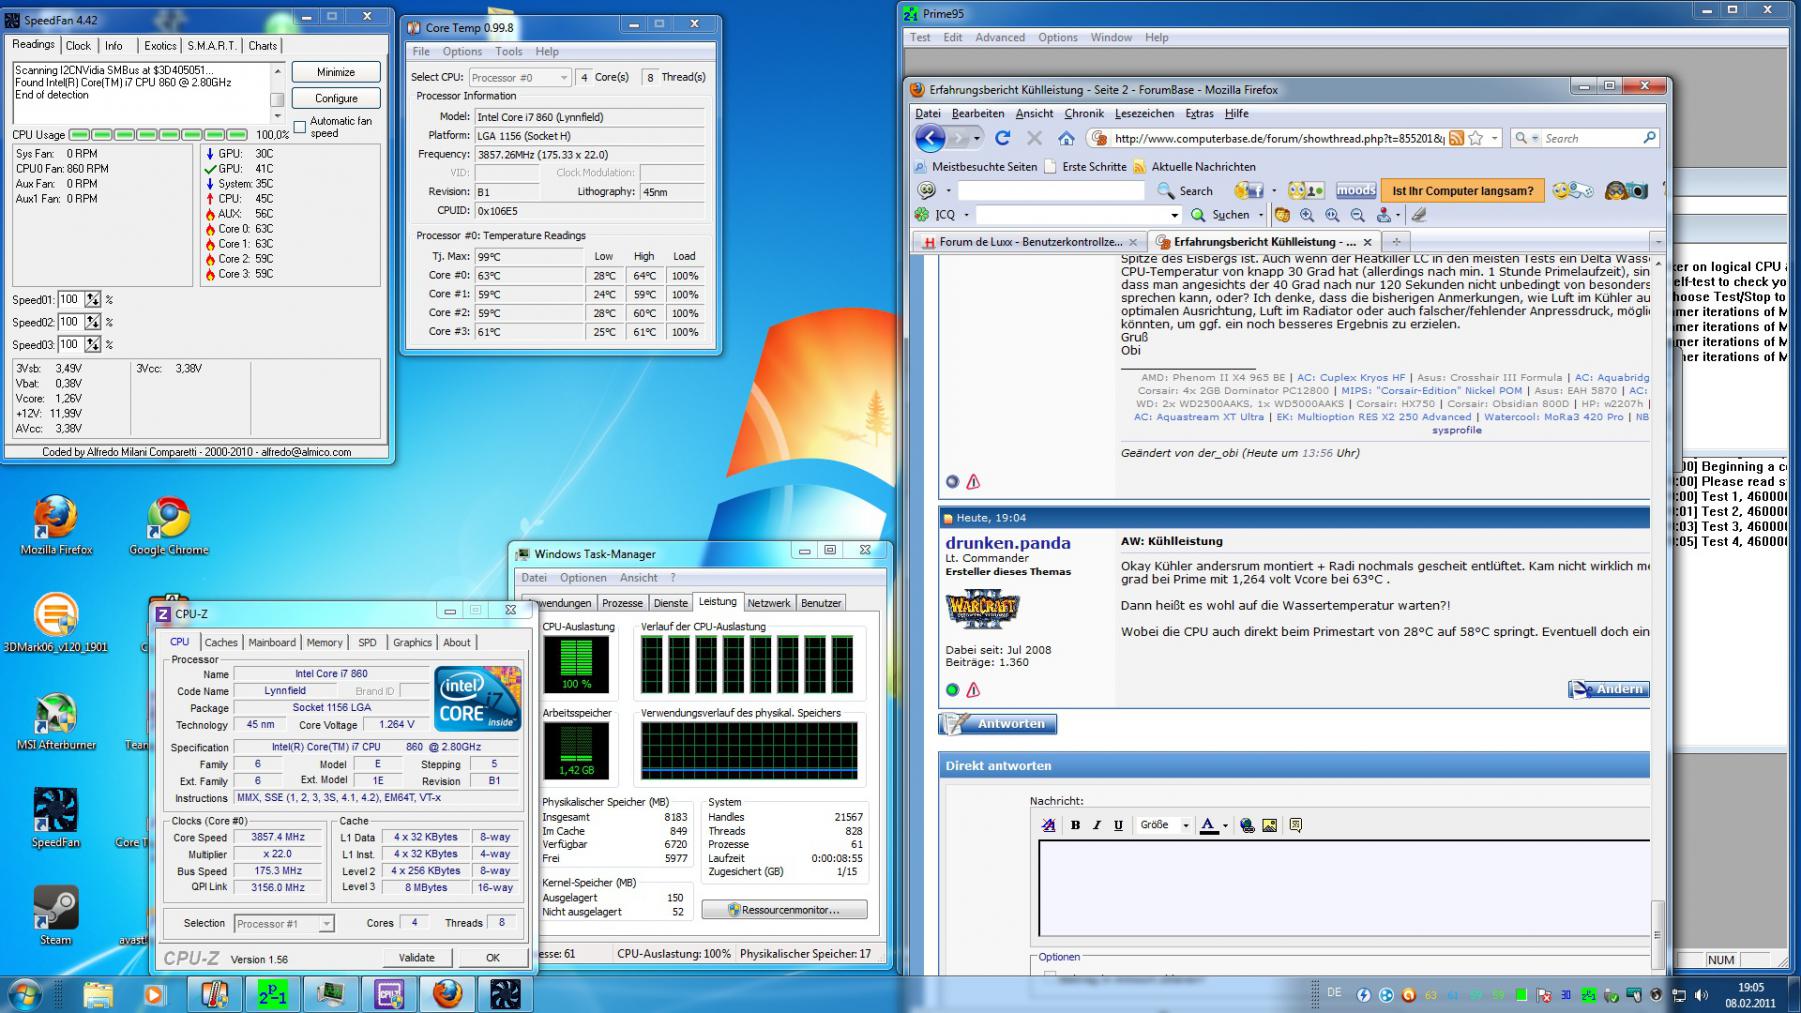The image size is (1801, 1013).
Task: Switch to Clock tab in SpeedFan
Action: pos(78,46)
